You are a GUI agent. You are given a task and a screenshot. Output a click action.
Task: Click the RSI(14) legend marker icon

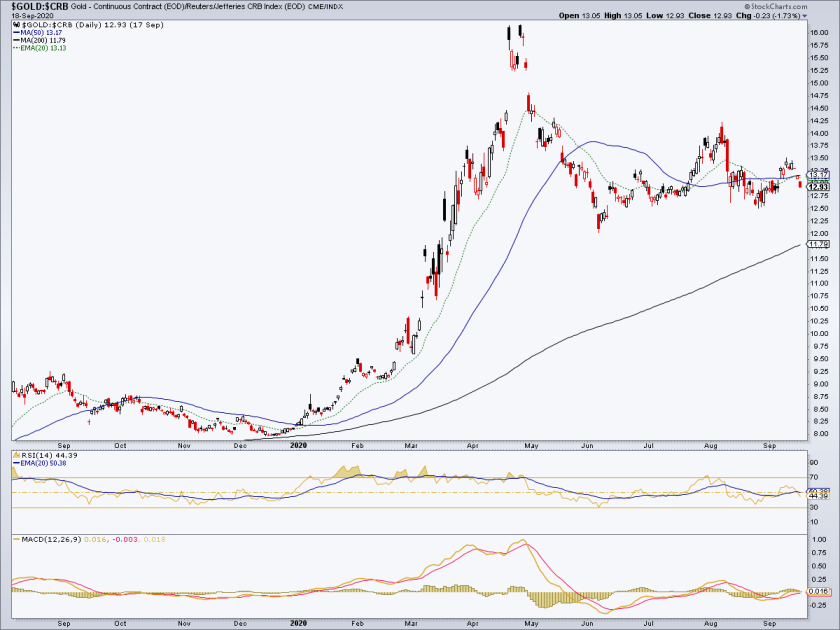tap(16, 455)
